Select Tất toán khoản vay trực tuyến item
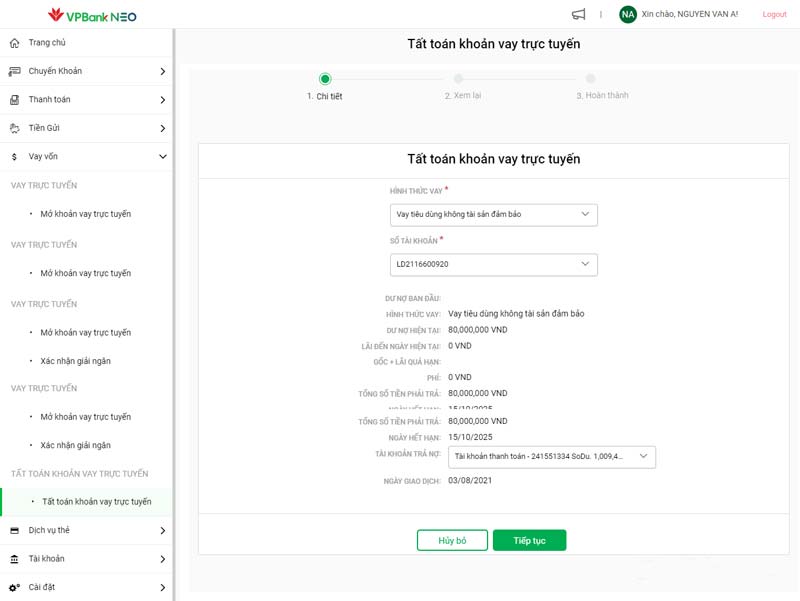The height and width of the screenshot is (601, 800). 96,502
